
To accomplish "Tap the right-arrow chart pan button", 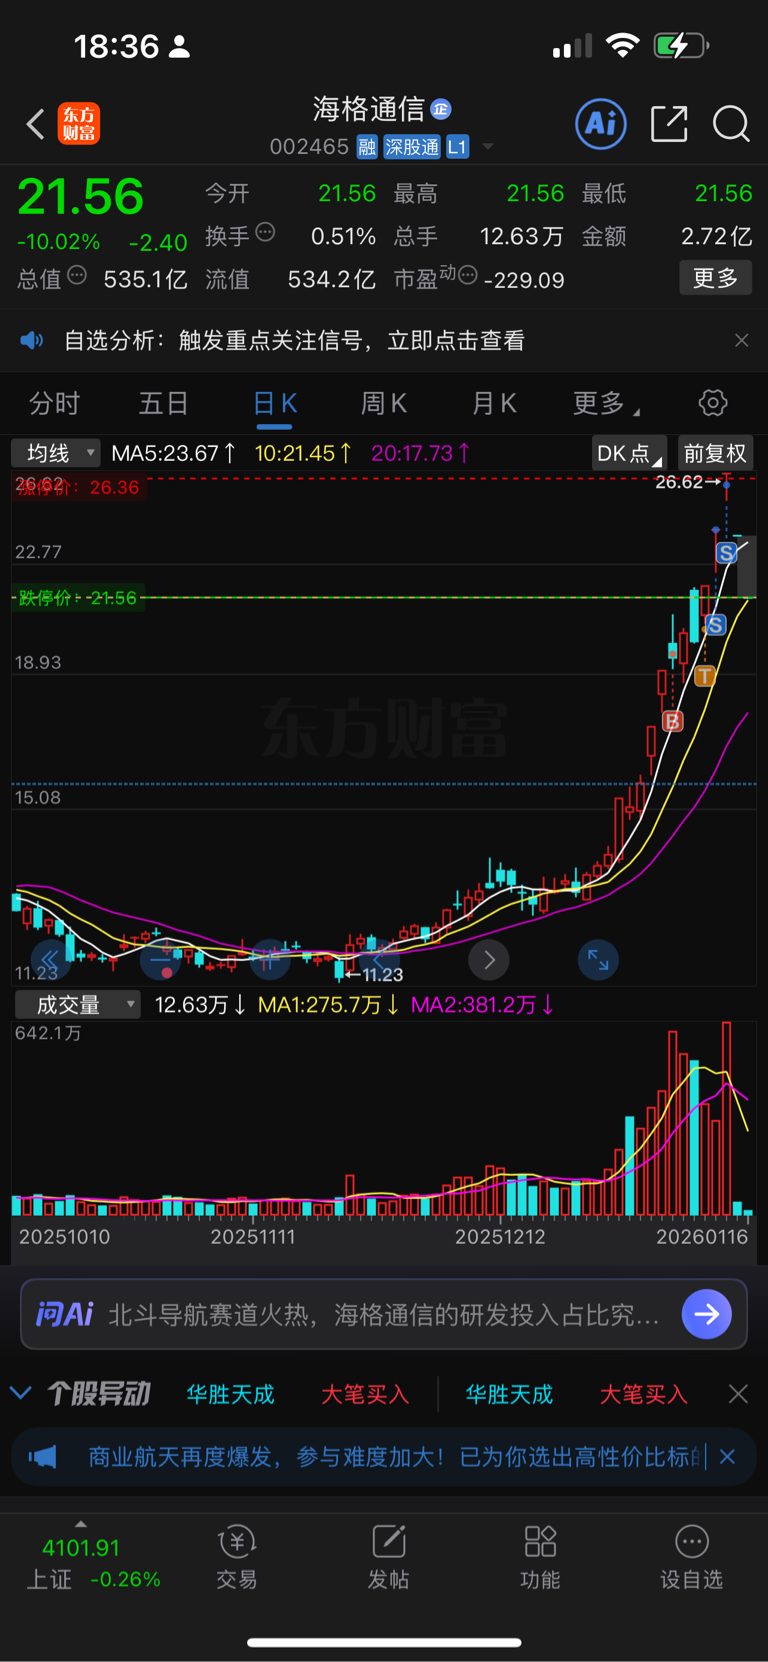I will pos(489,960).
